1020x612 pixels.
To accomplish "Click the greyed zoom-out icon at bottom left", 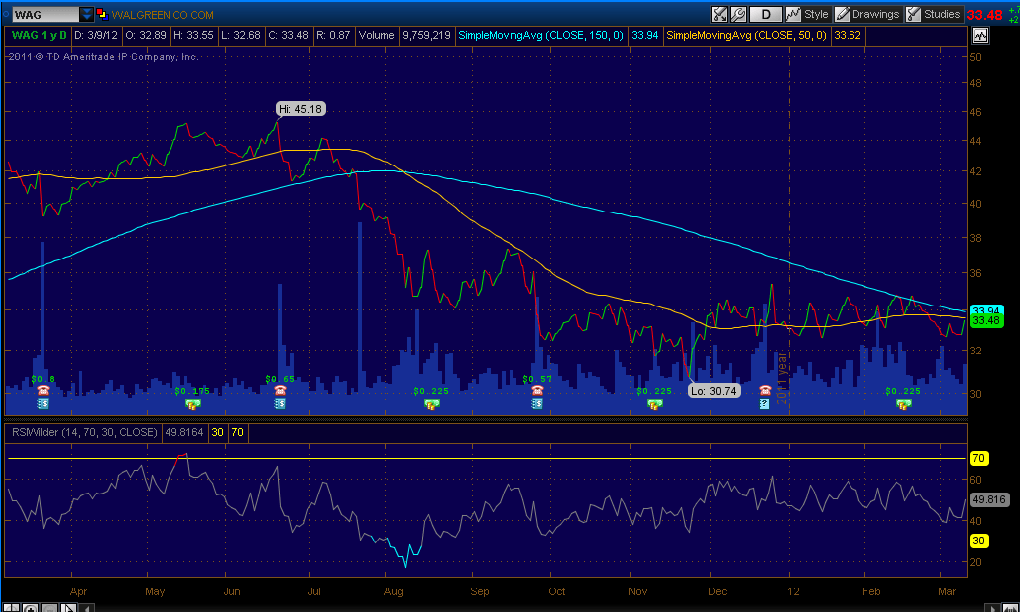I will [x=49, y=608].
